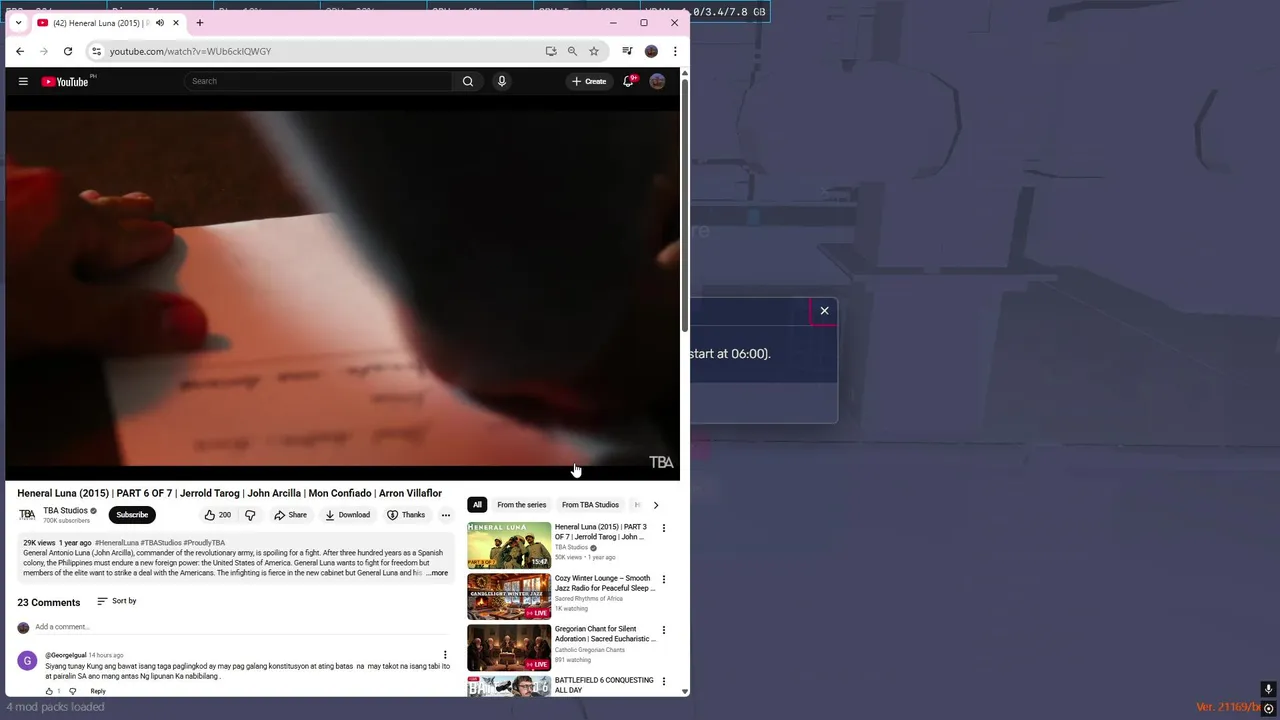Open the TBA Studios channel name link

point(65,510)
